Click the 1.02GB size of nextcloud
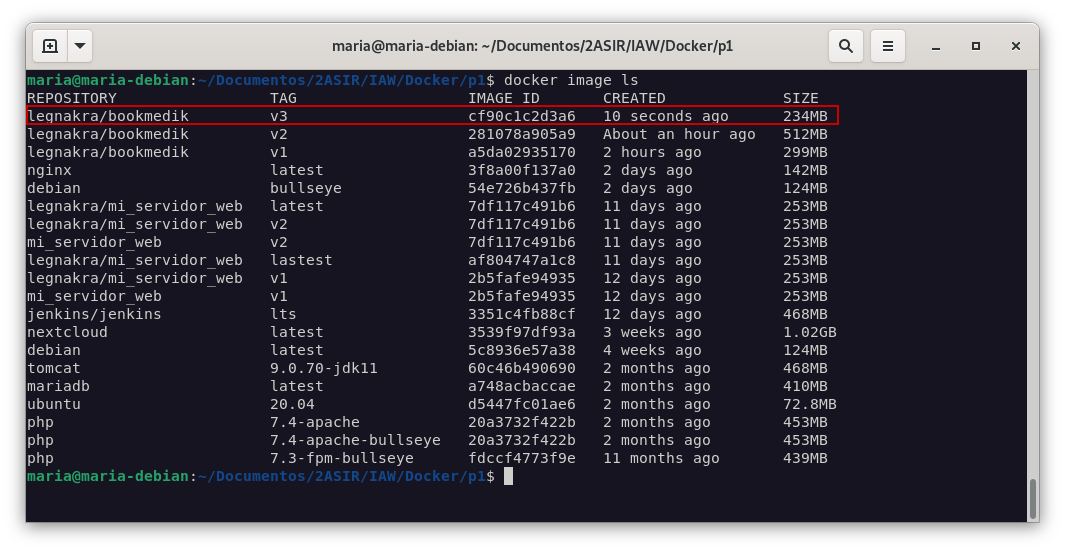The height and width of the screenshot is (551, 1065). [x=809, y=332]
